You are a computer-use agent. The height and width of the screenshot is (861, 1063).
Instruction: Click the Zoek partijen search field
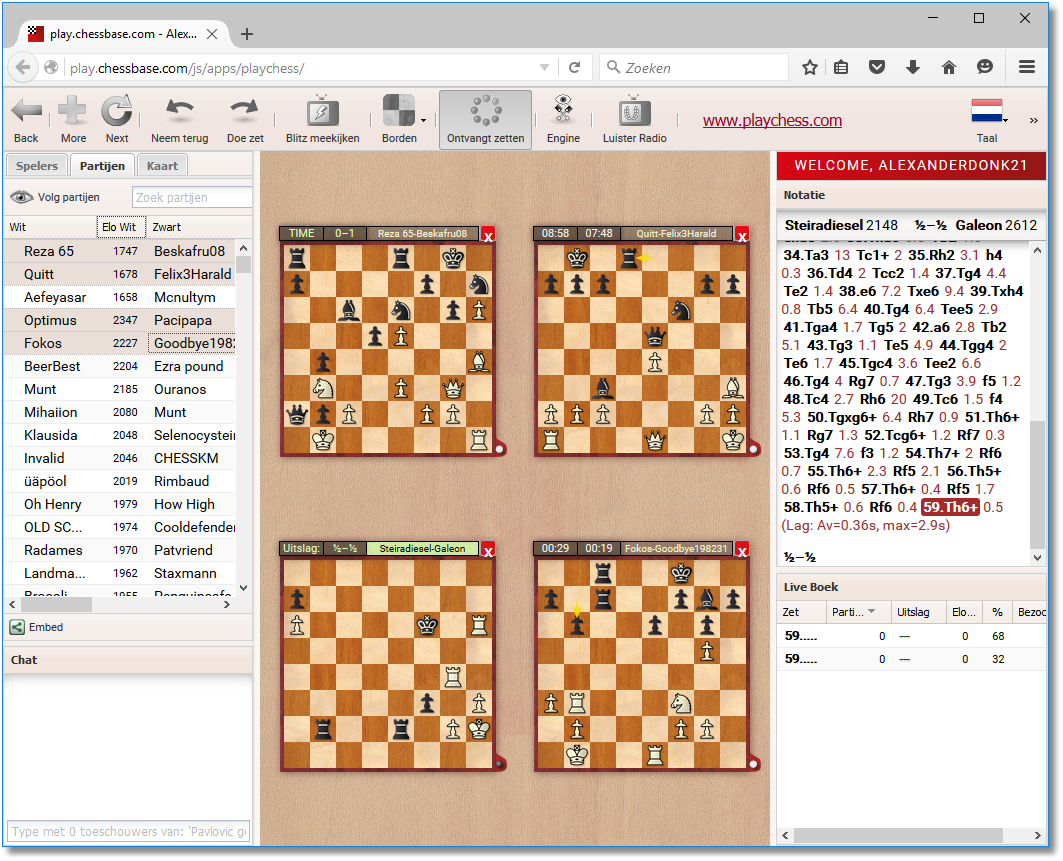(192, 197)
